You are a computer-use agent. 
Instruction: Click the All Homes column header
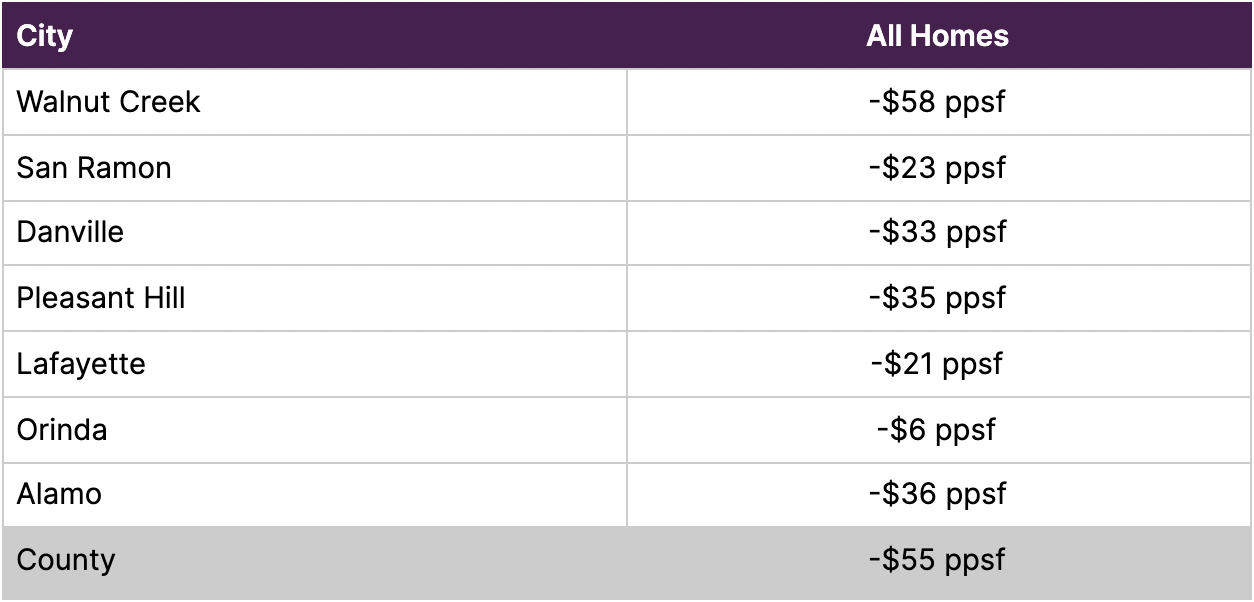click(x=937, y=36)
